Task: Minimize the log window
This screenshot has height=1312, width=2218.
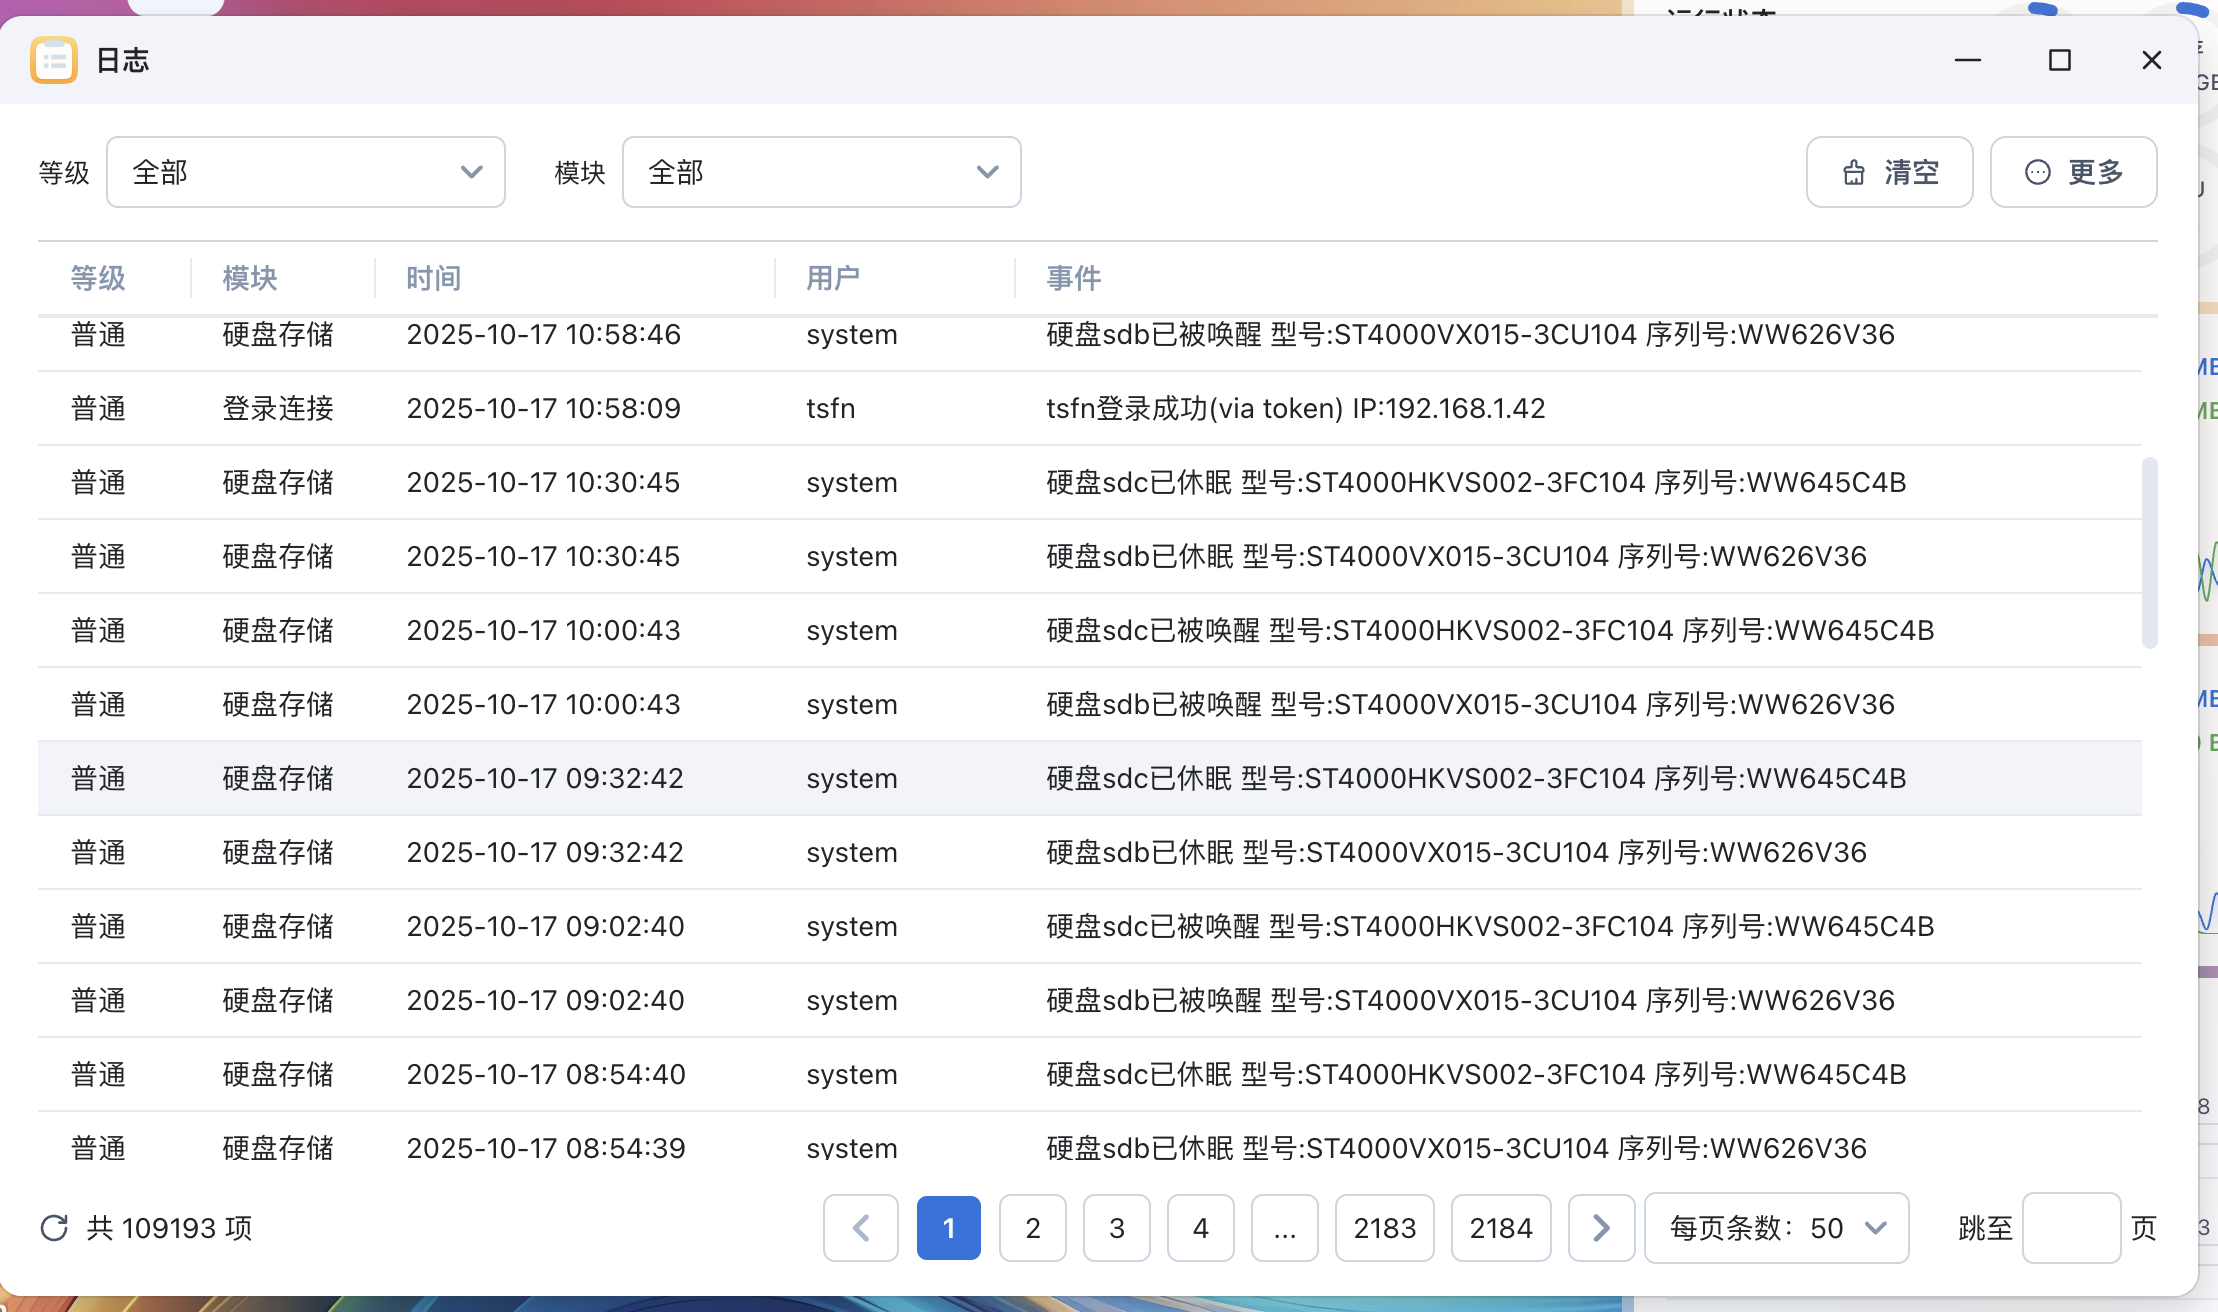Action: coord(1967,60)
